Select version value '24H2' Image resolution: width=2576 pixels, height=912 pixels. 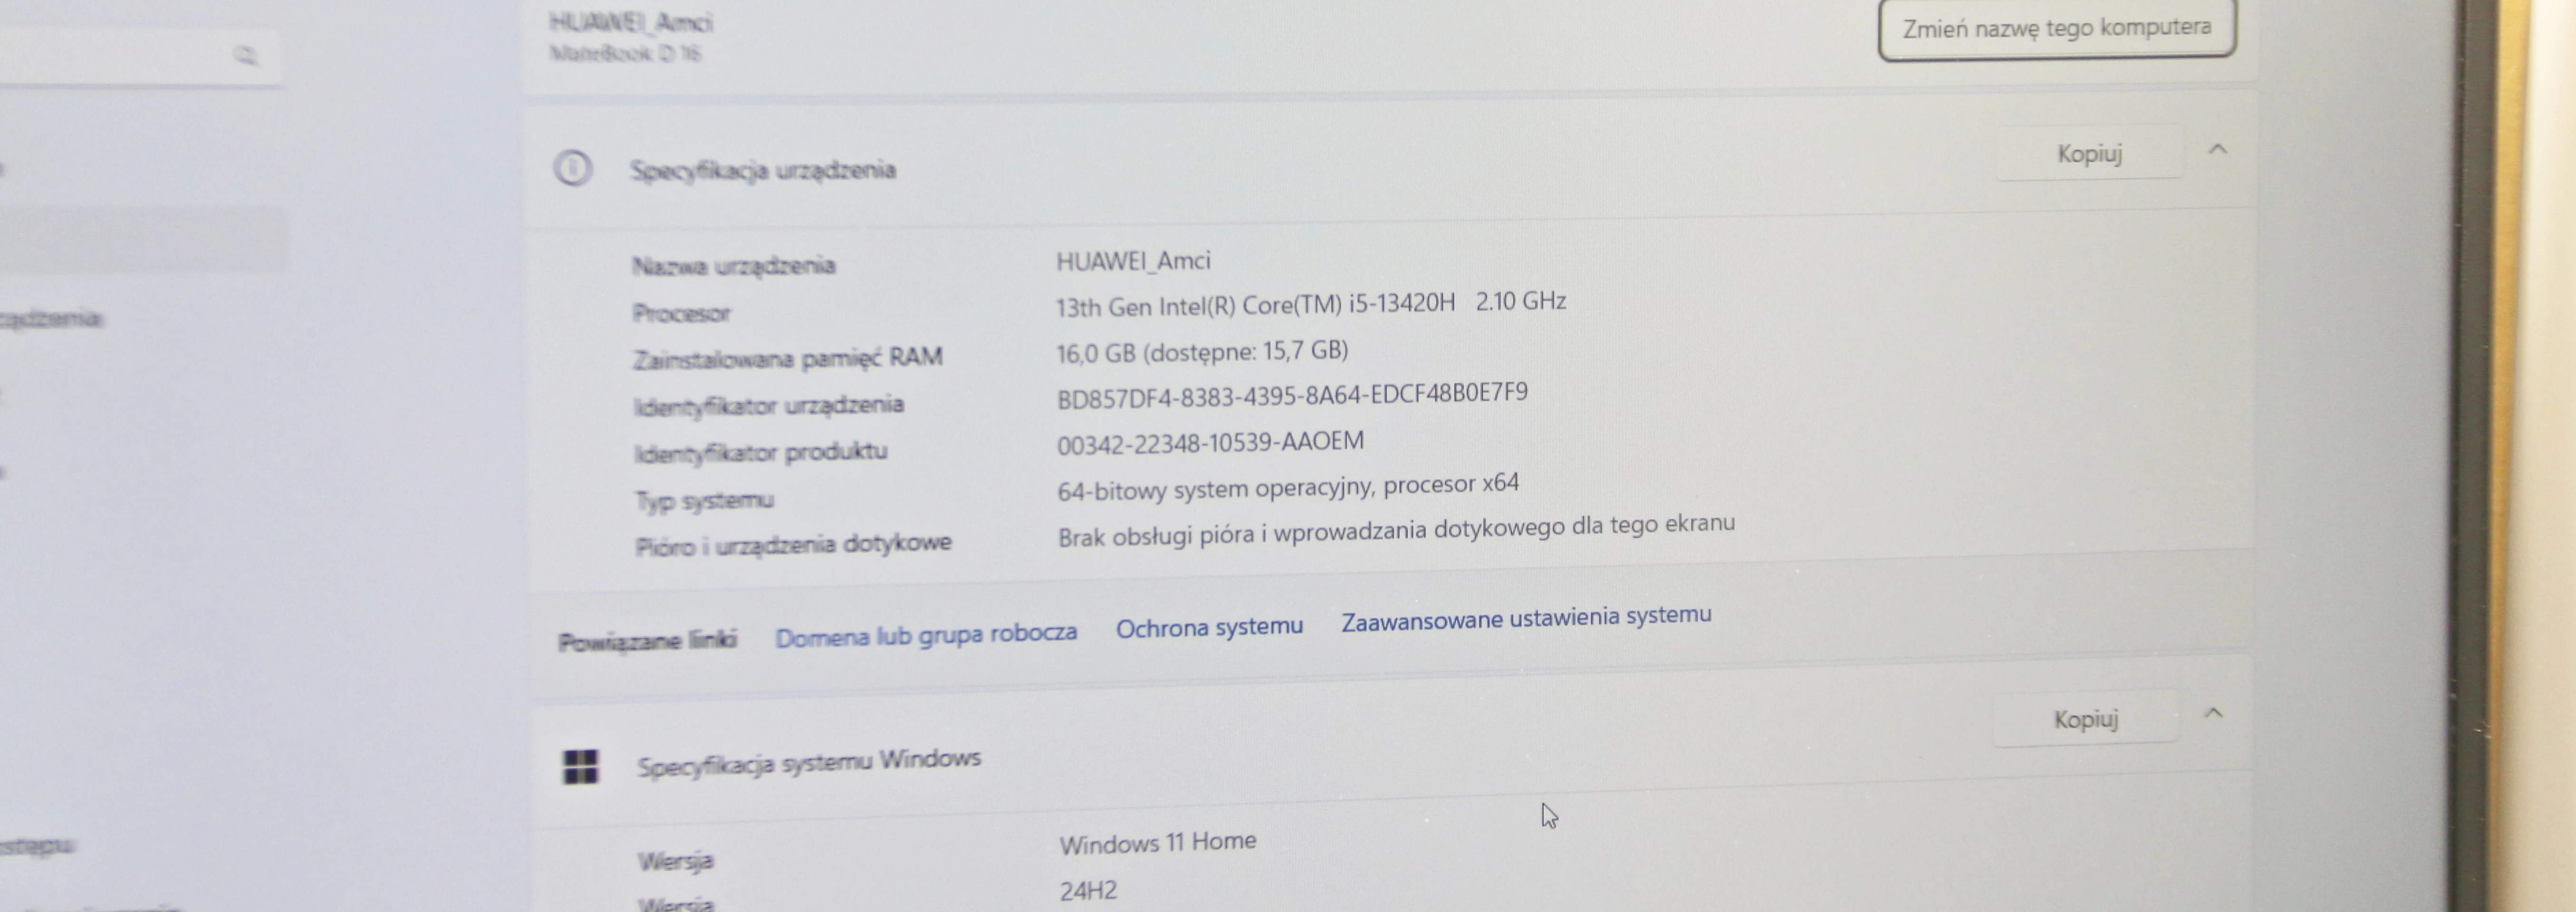1088,890
